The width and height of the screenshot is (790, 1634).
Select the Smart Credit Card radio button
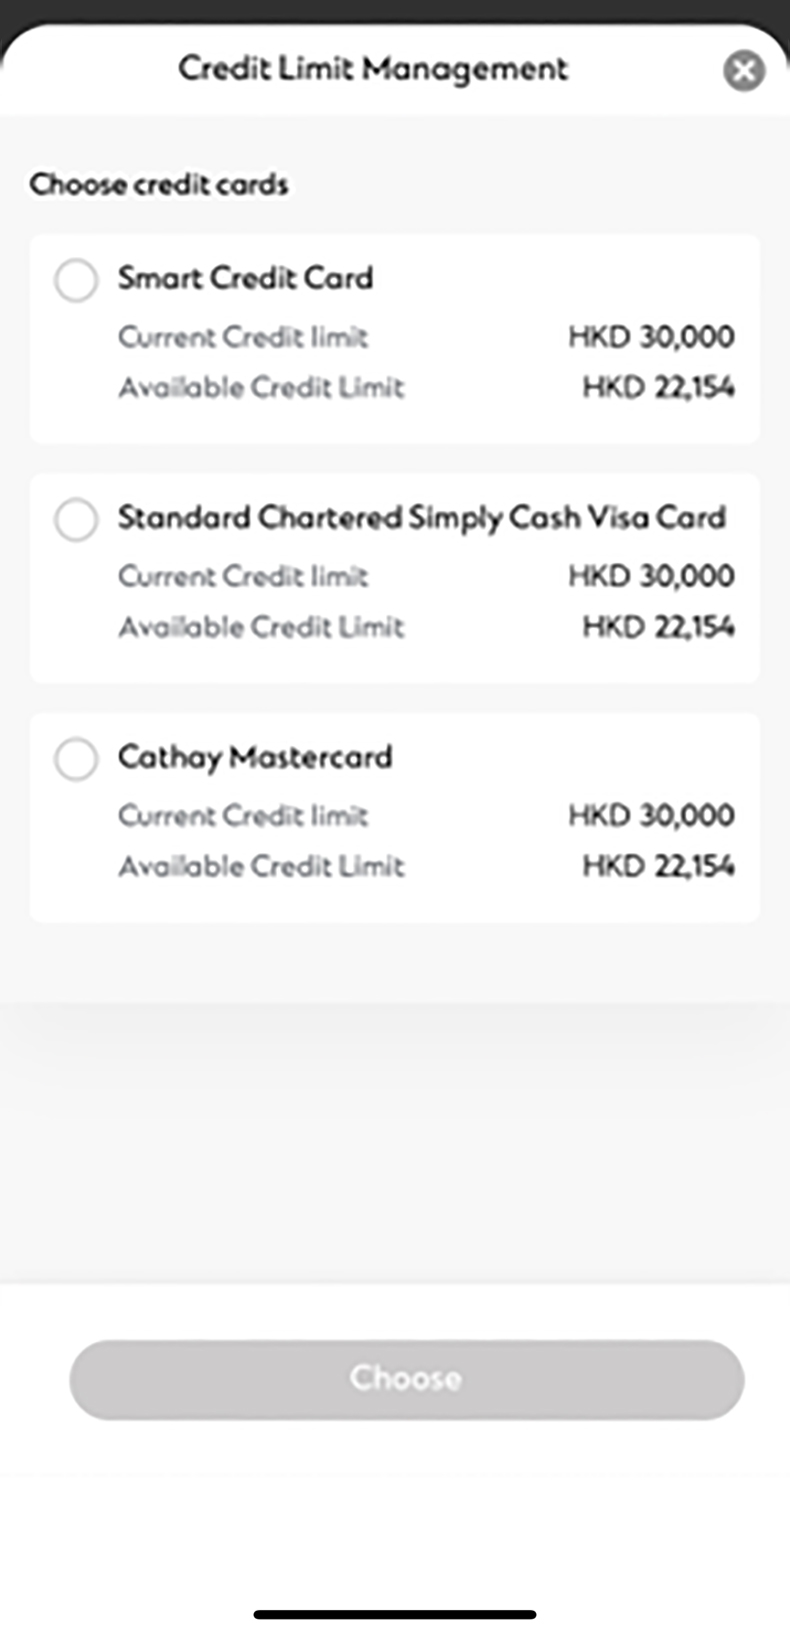pyautogui.click(x=76, y=281)
